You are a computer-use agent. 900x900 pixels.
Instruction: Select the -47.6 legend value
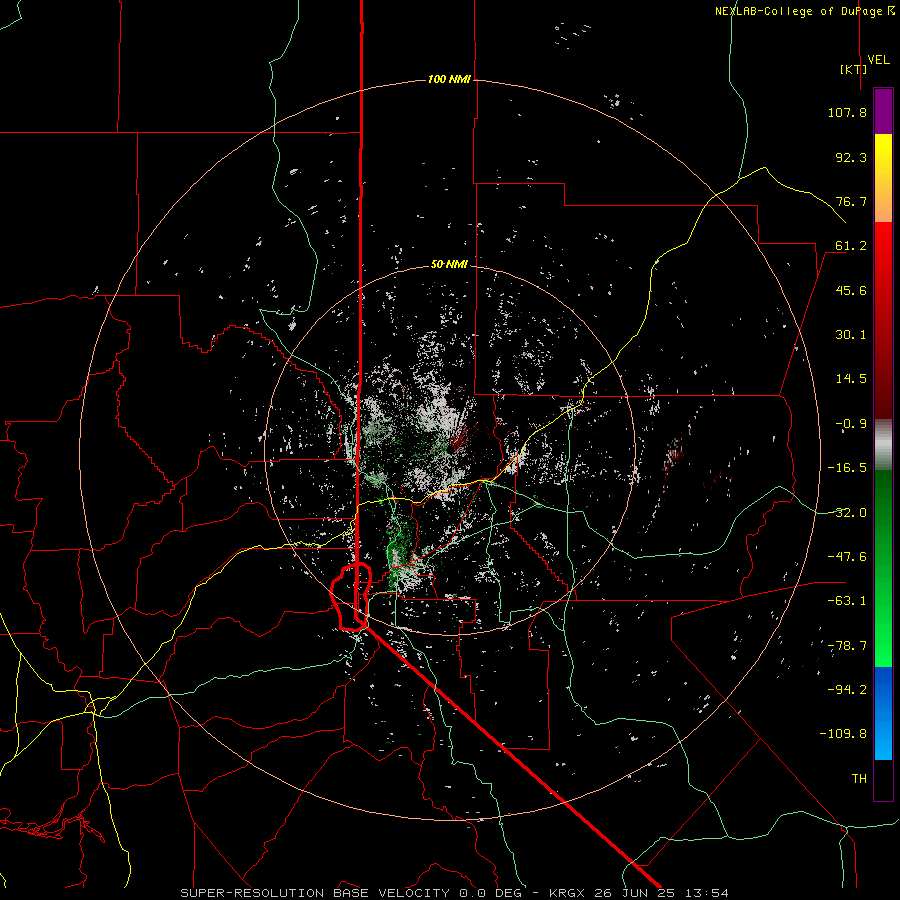tap(847, 557)
